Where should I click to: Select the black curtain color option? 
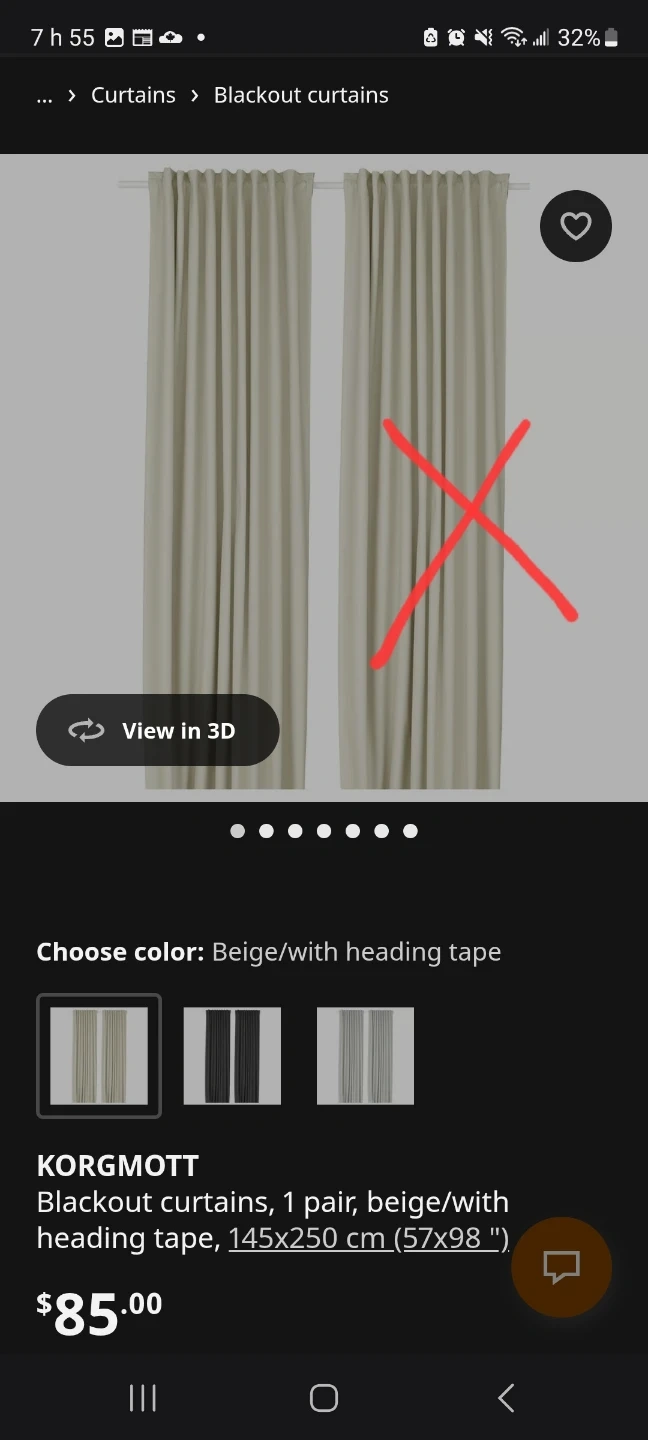tap(232, 1055)
